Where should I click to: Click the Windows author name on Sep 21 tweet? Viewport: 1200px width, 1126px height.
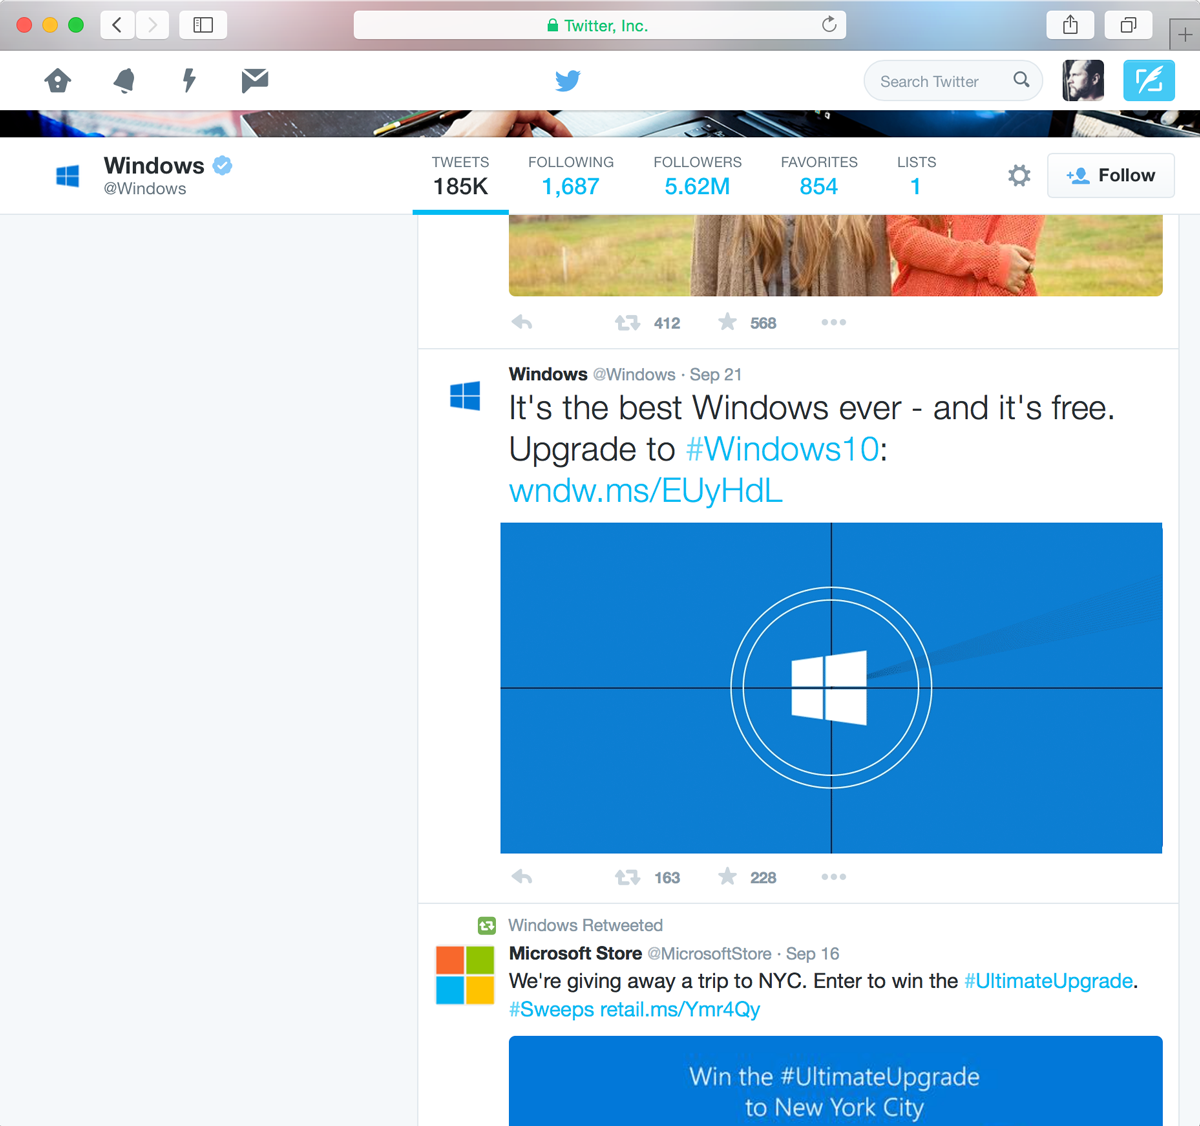(548, 374)
